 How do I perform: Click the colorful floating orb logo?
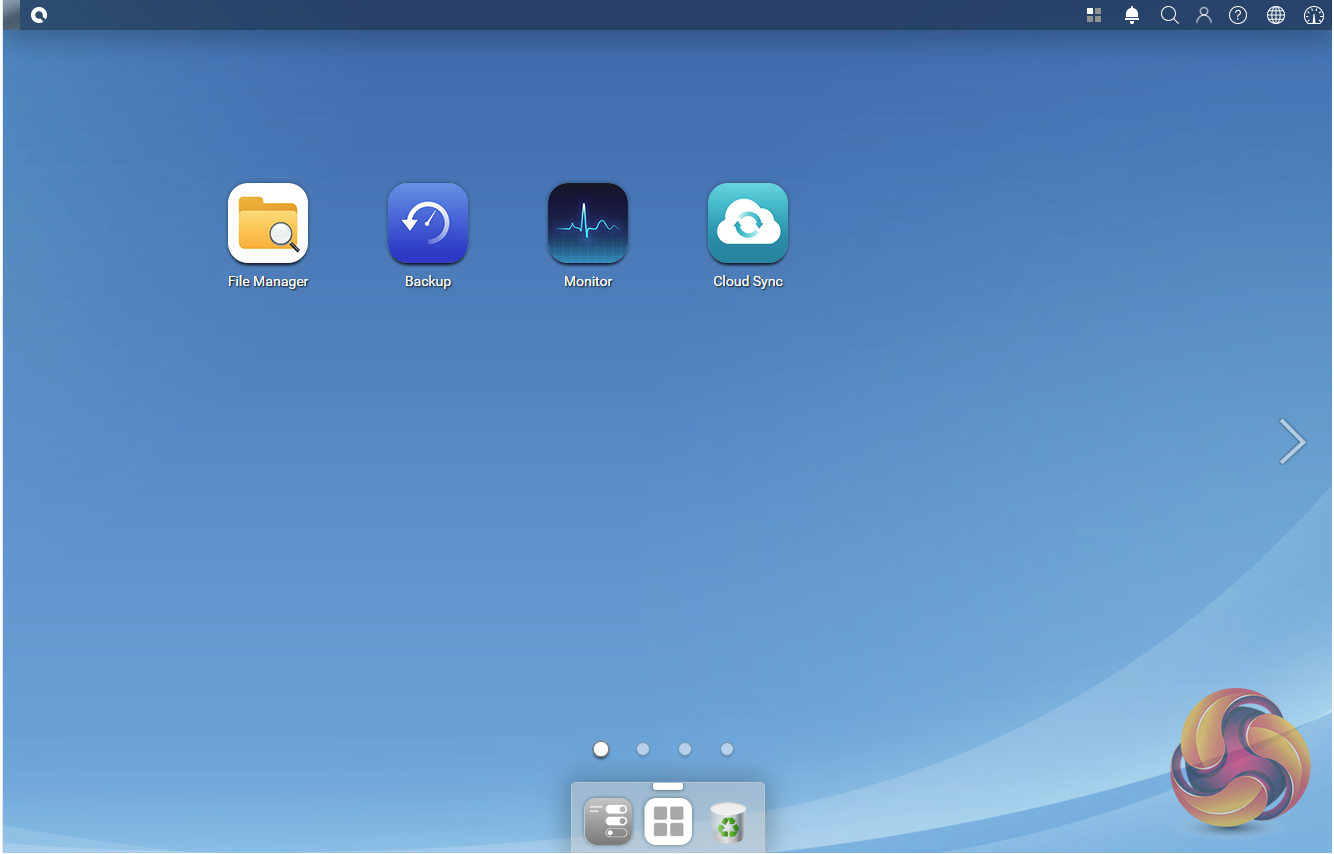1240,757
